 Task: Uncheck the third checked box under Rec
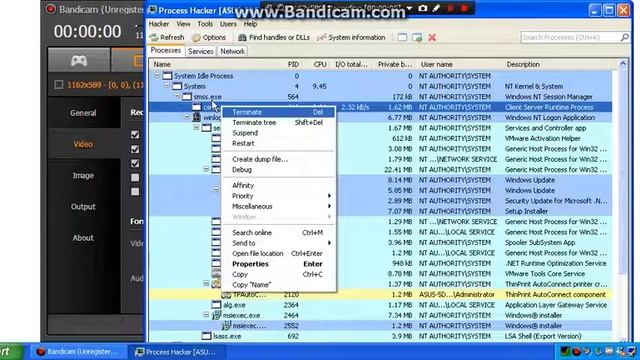click(135, 163)
